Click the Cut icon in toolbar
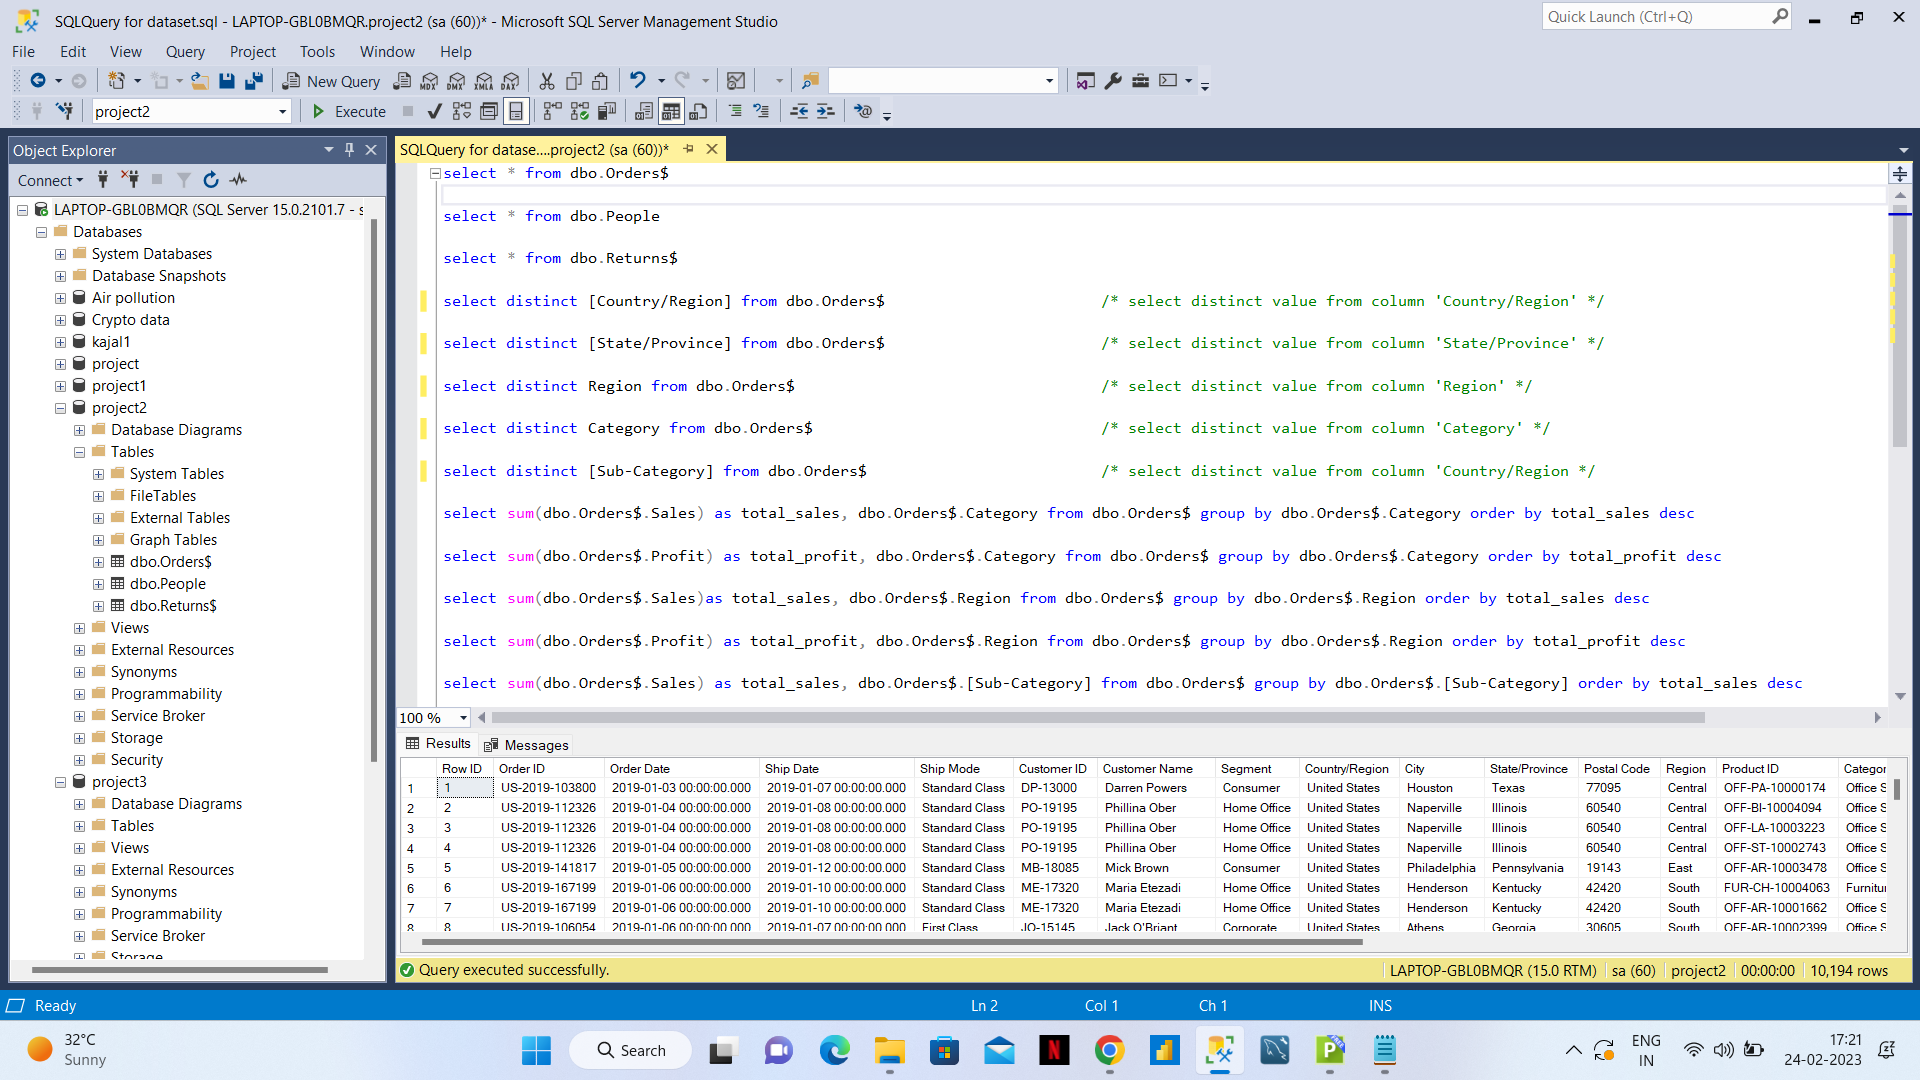 coord(547,81)
